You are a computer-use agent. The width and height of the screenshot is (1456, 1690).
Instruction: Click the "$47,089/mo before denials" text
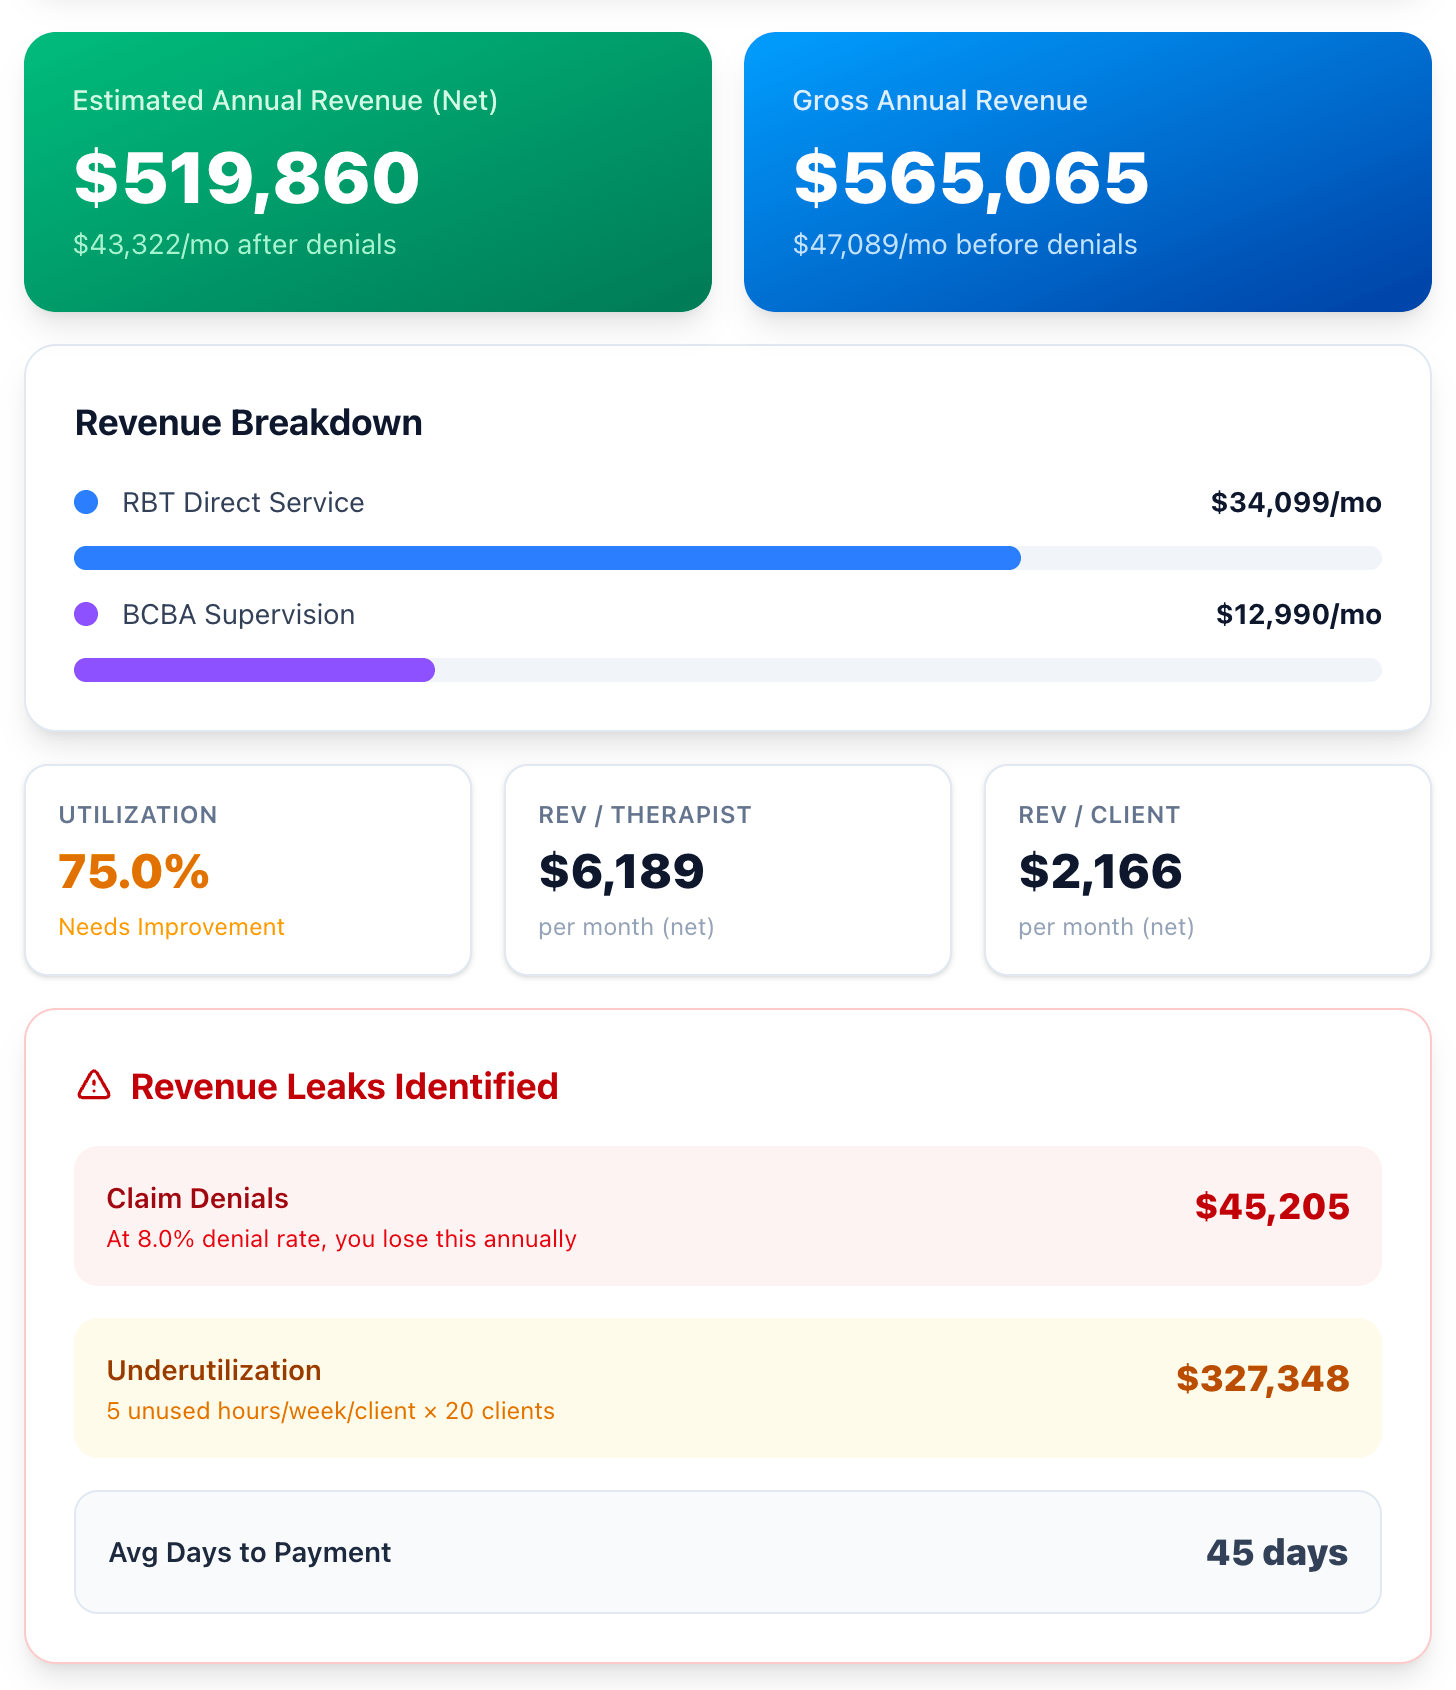coord(965,245)
